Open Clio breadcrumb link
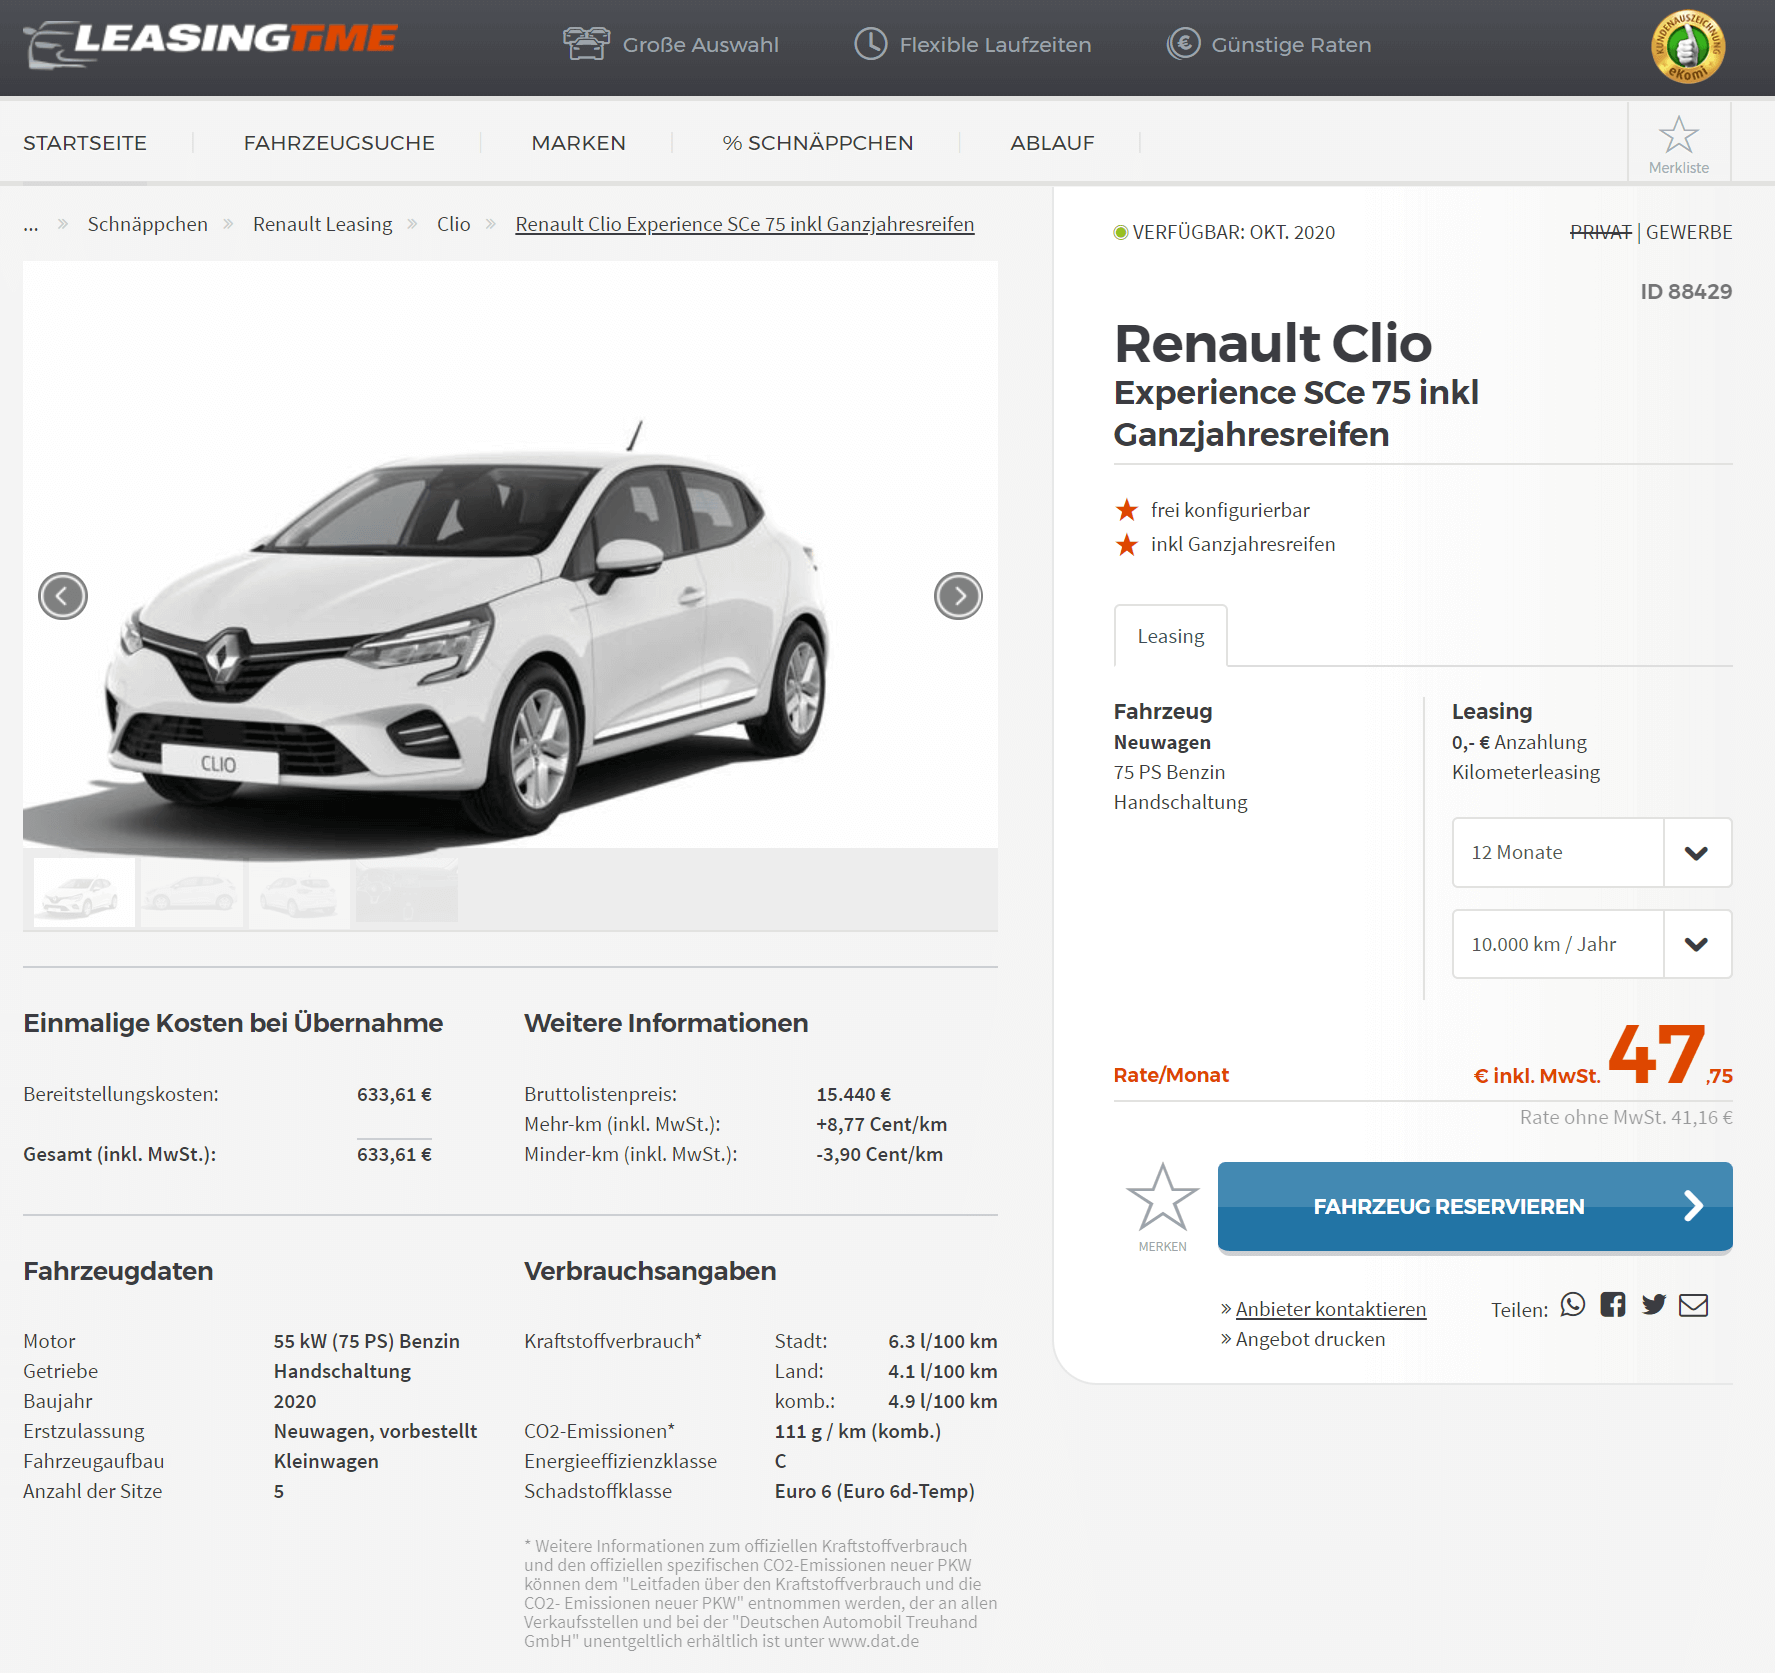 (x=454, y=224)
